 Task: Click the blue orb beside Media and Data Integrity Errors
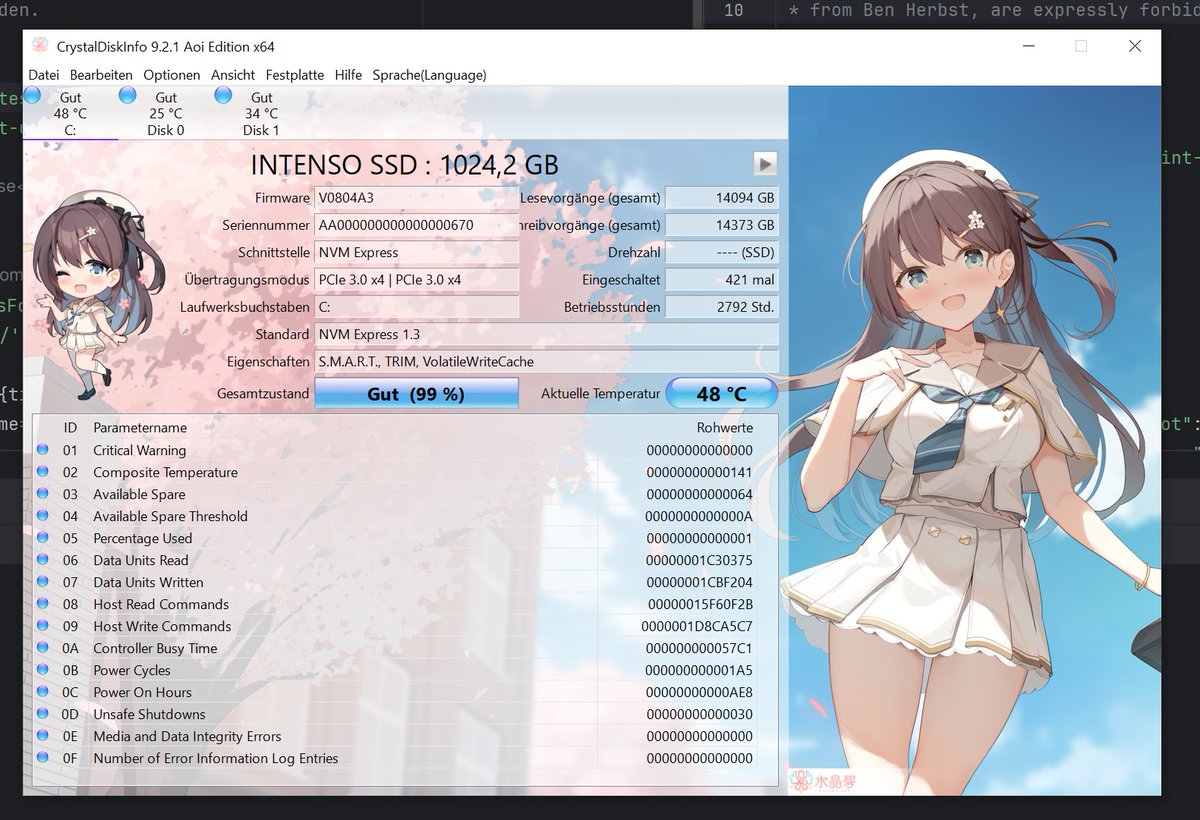tap(43, 736)
